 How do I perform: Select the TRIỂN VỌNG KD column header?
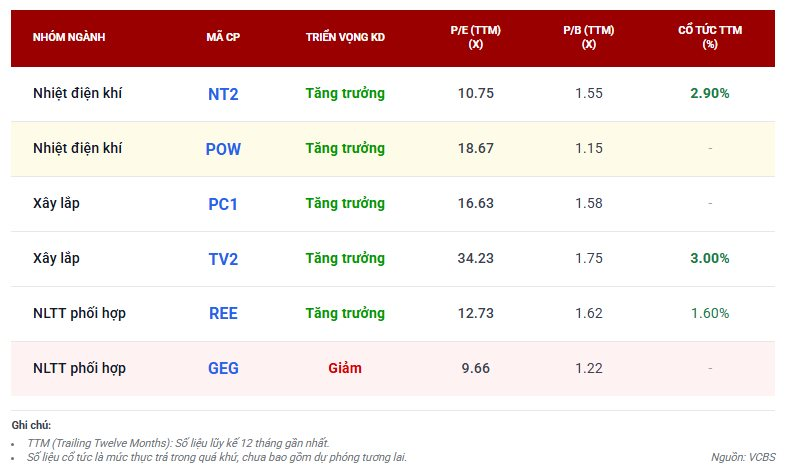click(345, 38)
